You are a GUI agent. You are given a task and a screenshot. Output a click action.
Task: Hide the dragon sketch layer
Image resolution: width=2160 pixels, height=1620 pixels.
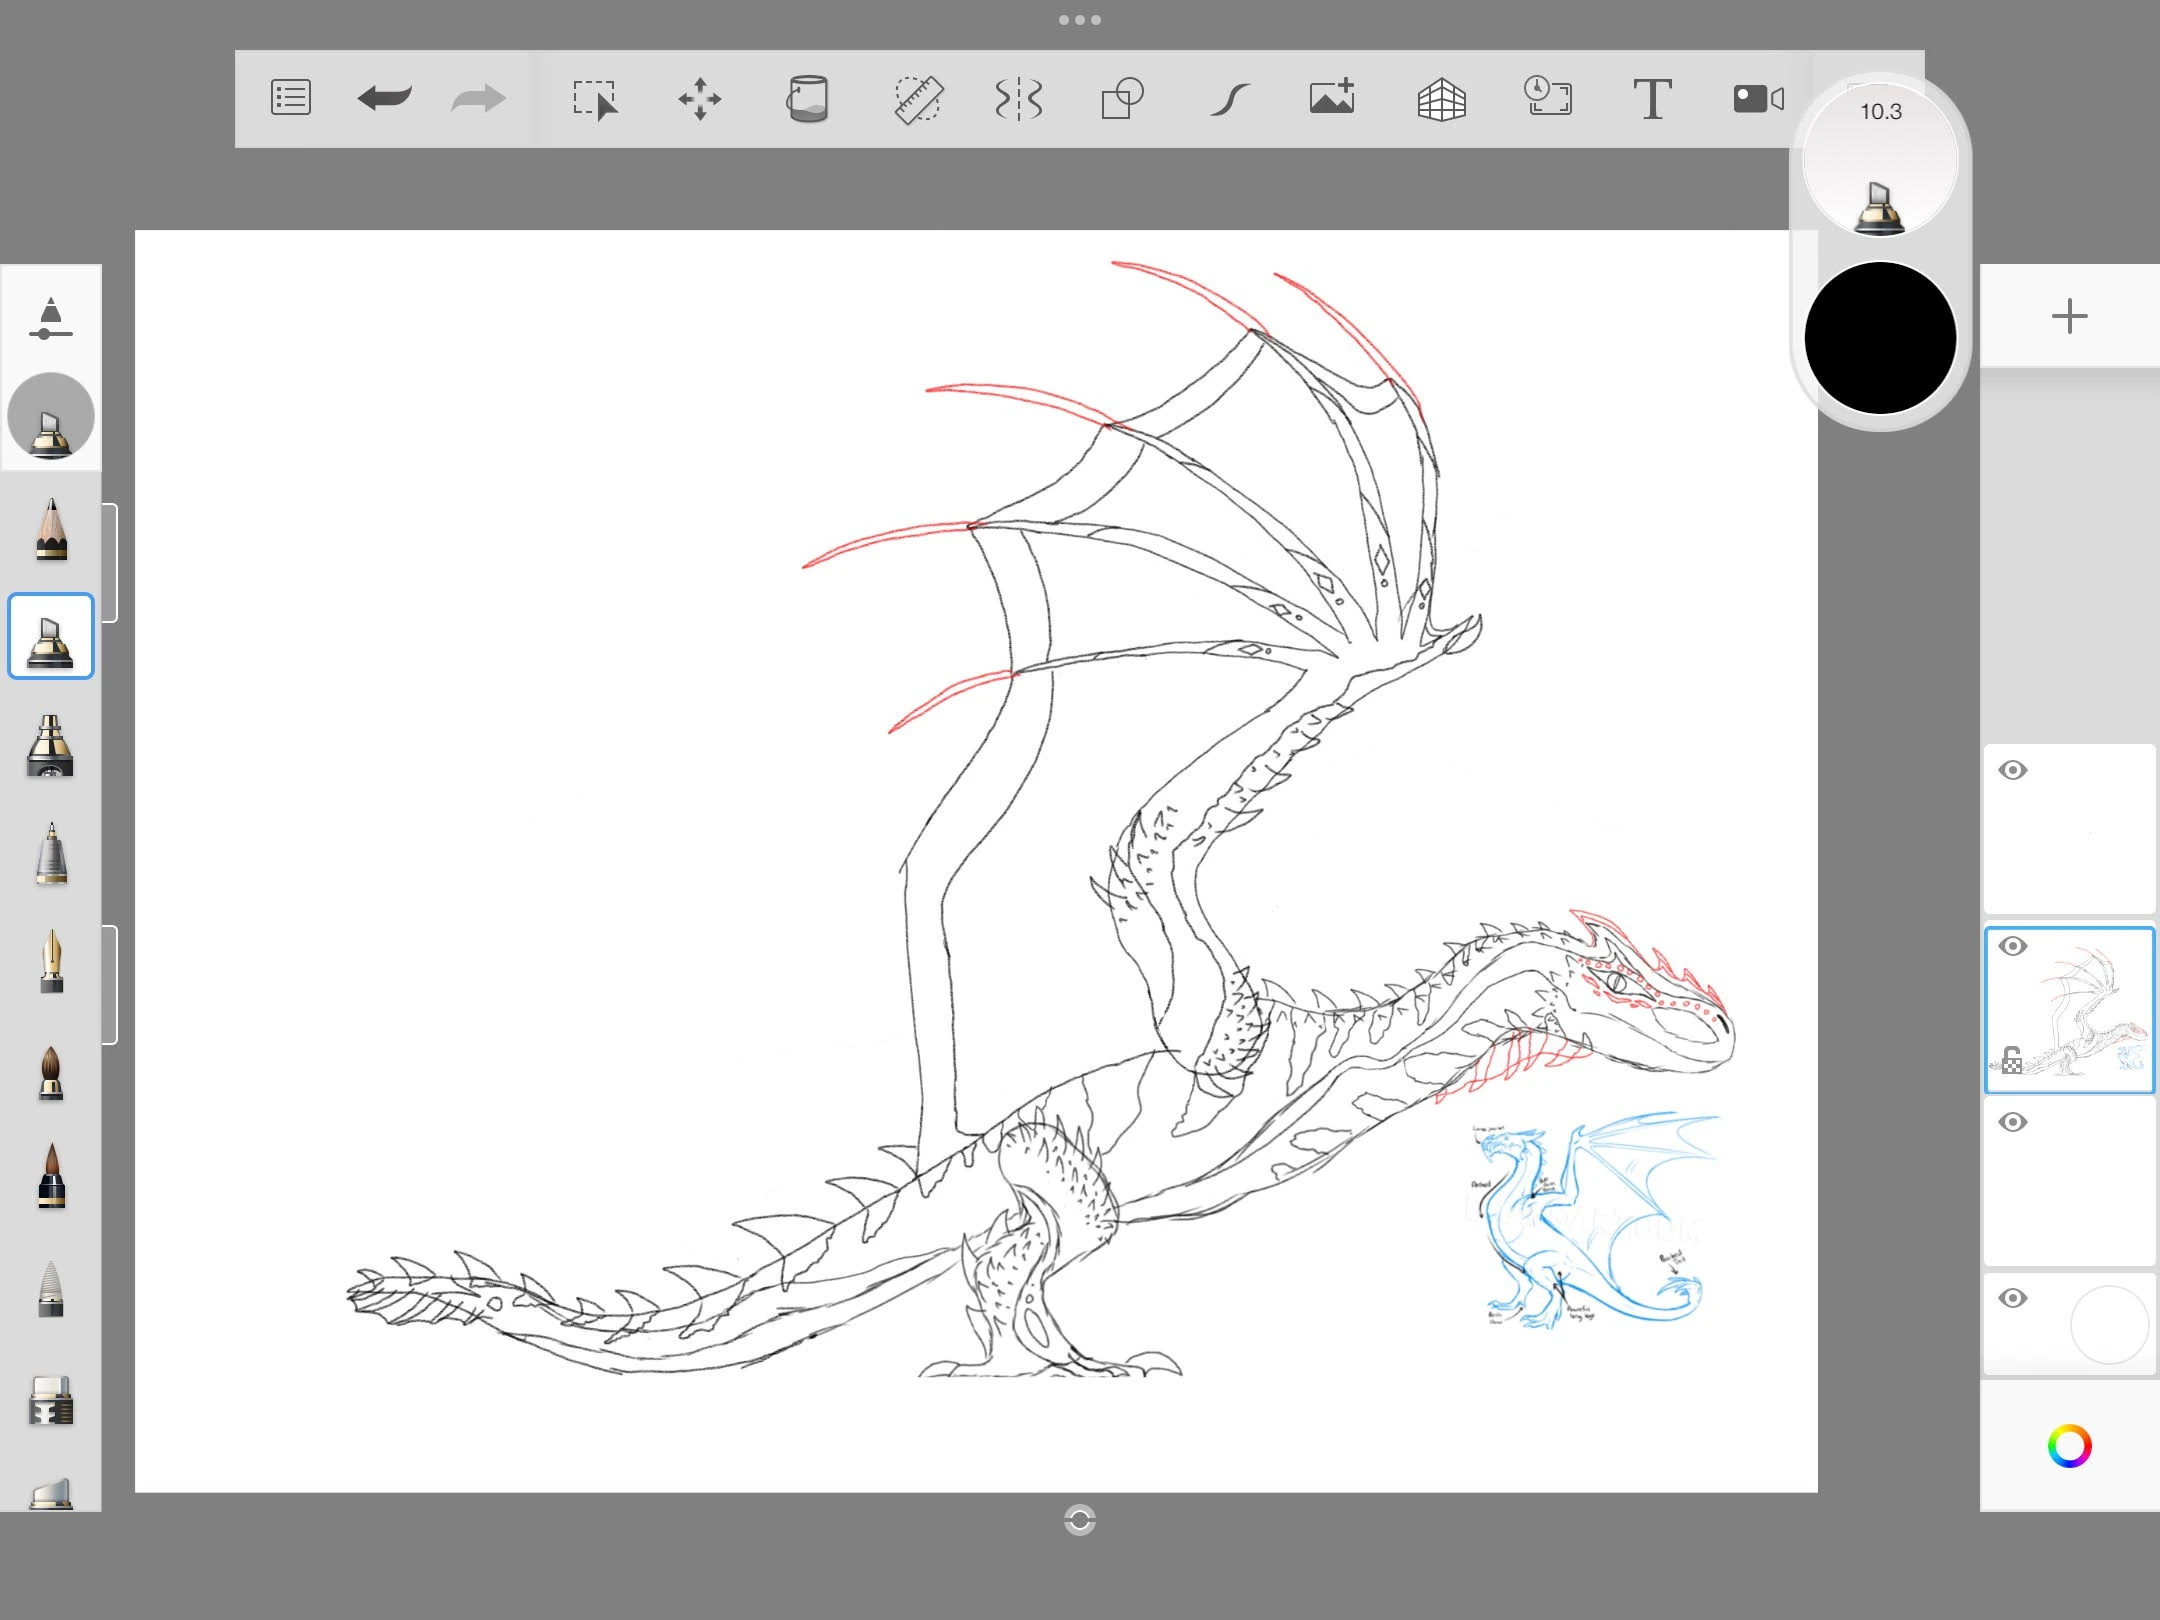pyautogui.click(x=2013, y=945)
